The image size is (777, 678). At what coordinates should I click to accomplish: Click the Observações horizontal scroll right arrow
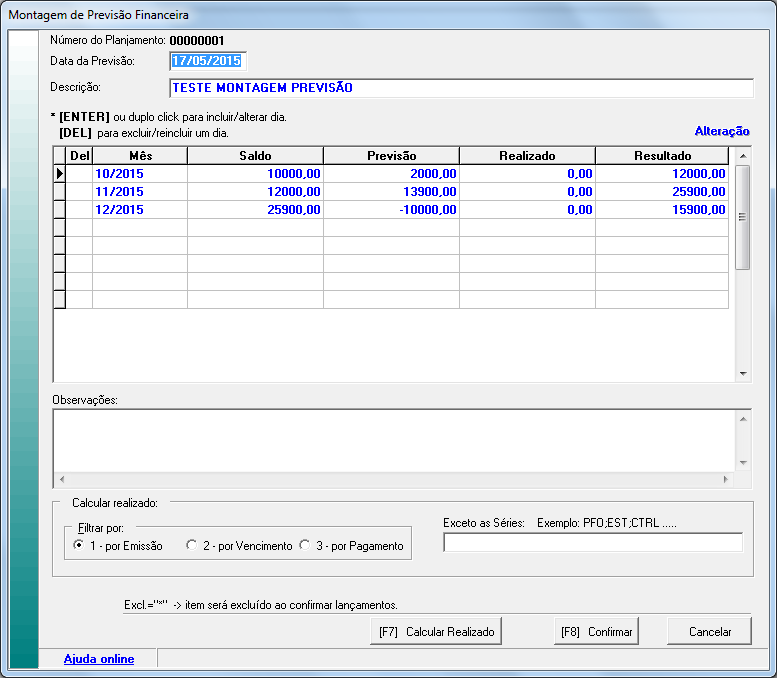coord(726,480)
